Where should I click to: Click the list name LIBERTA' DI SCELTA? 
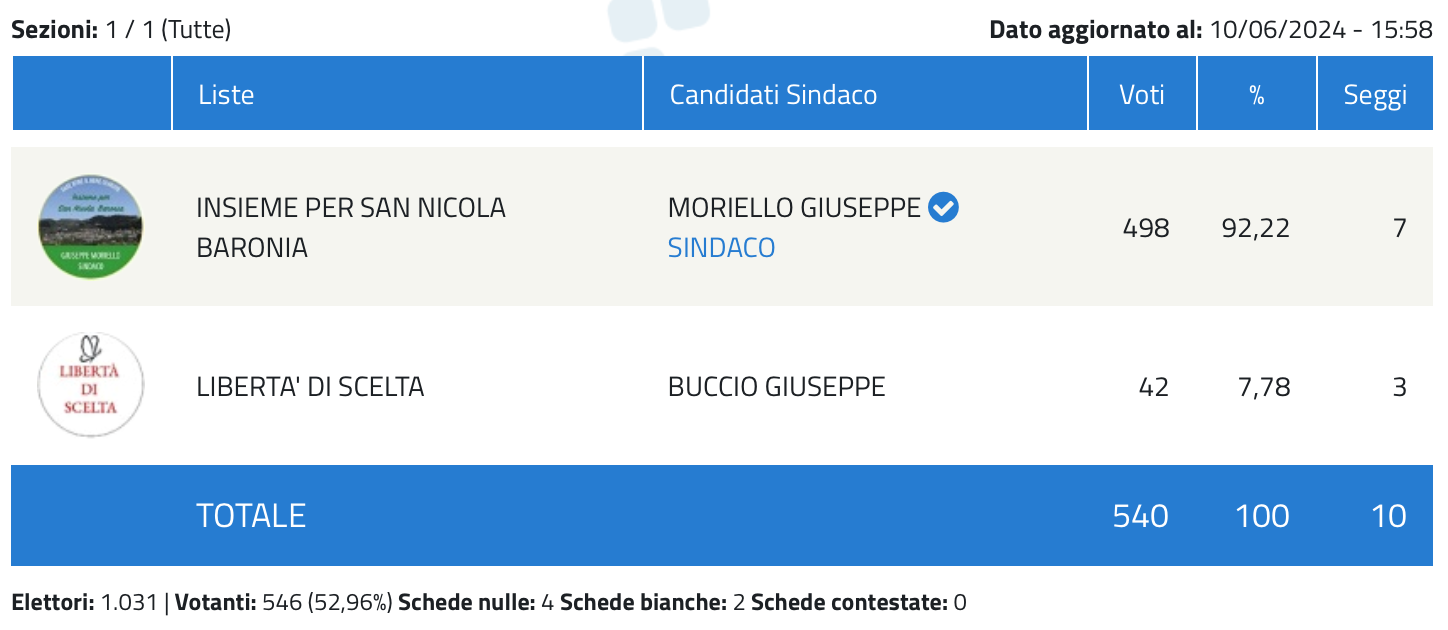tap(310, 387)
